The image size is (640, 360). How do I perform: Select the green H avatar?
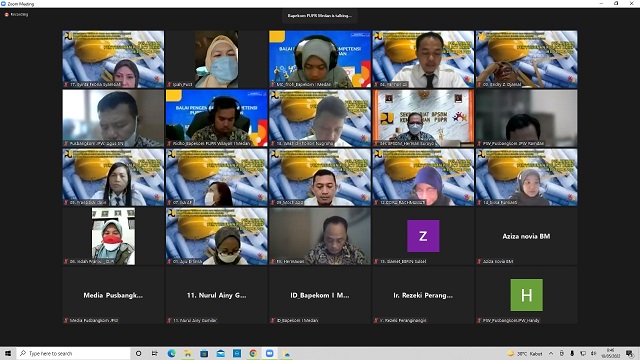pyautogui.click(x=527, y=295)
